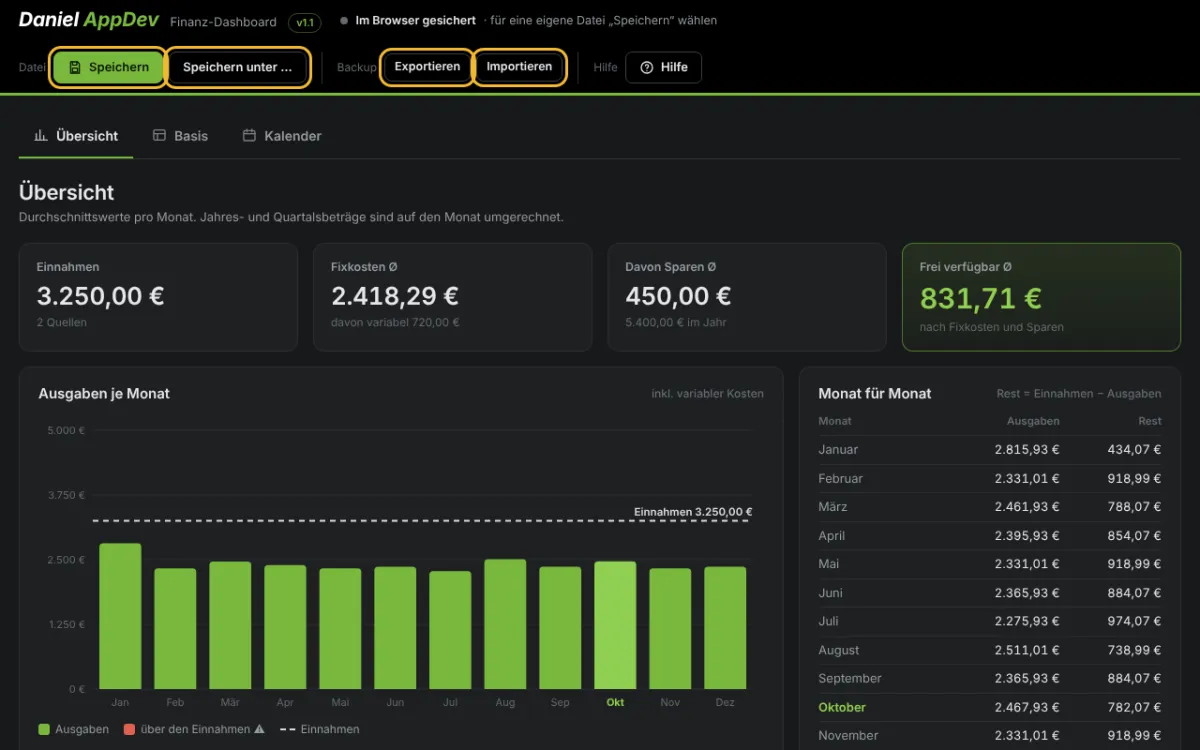Click Juli's Rest value 974,07 €
This screenshot has height=750, width=1200.
[x=1134, y=621]
